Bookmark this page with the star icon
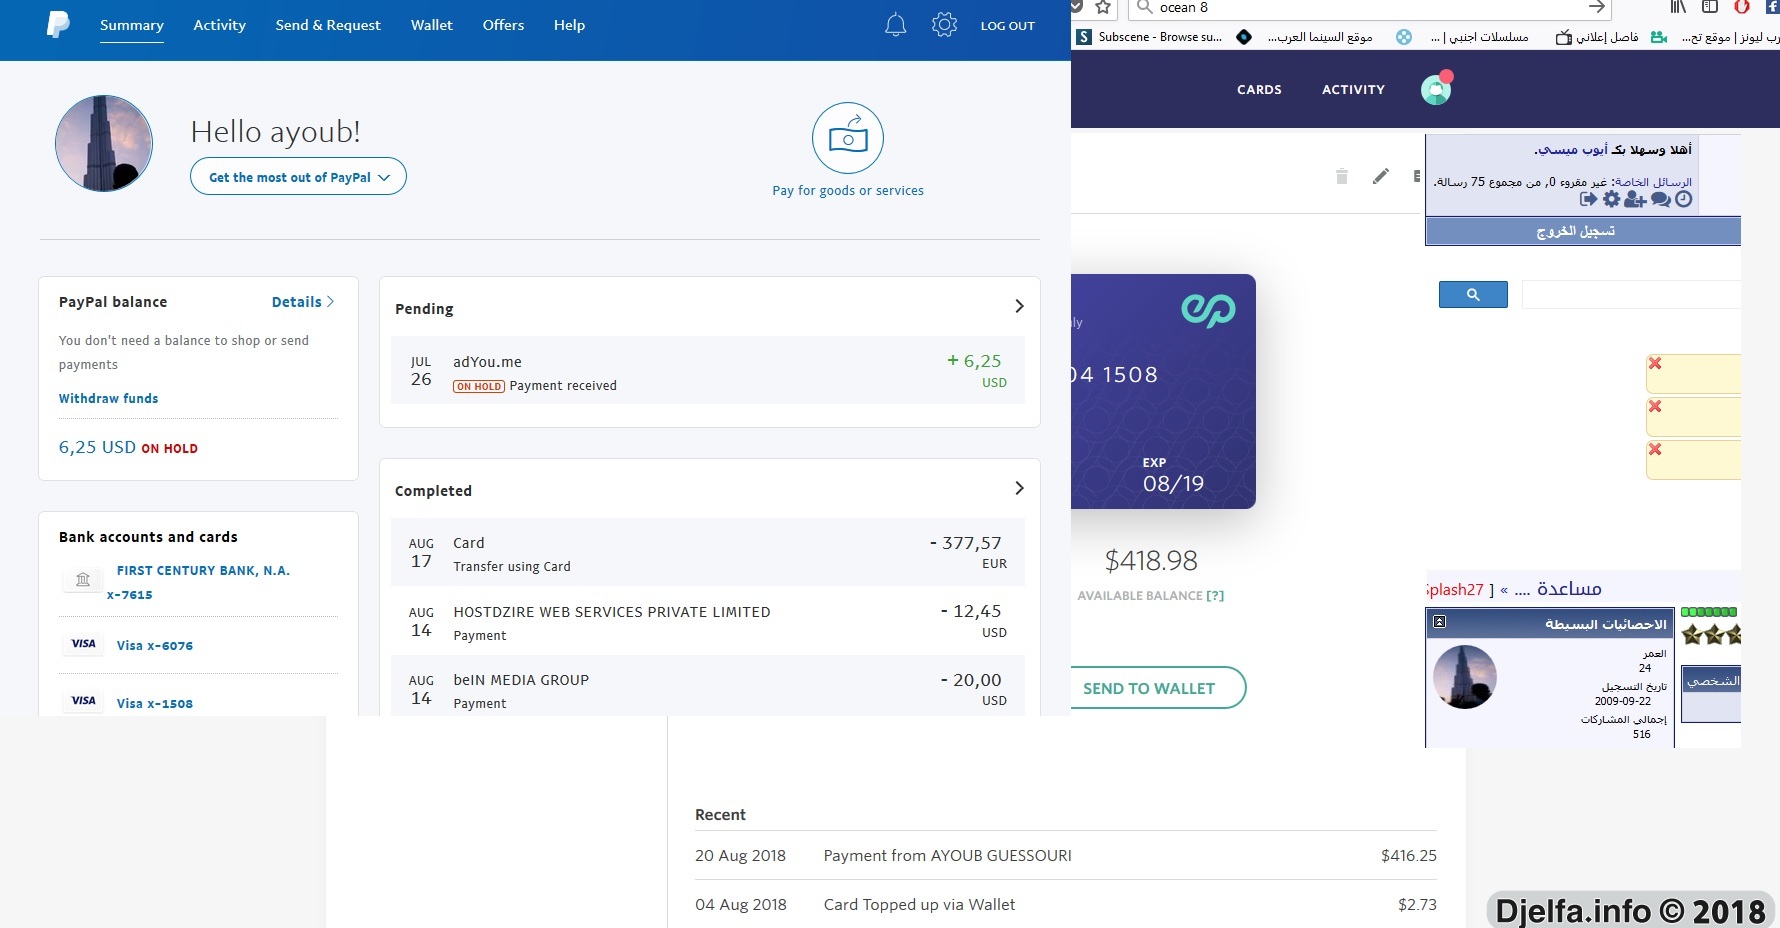This screenshot has width=1780, height=928. [1103, 8]
